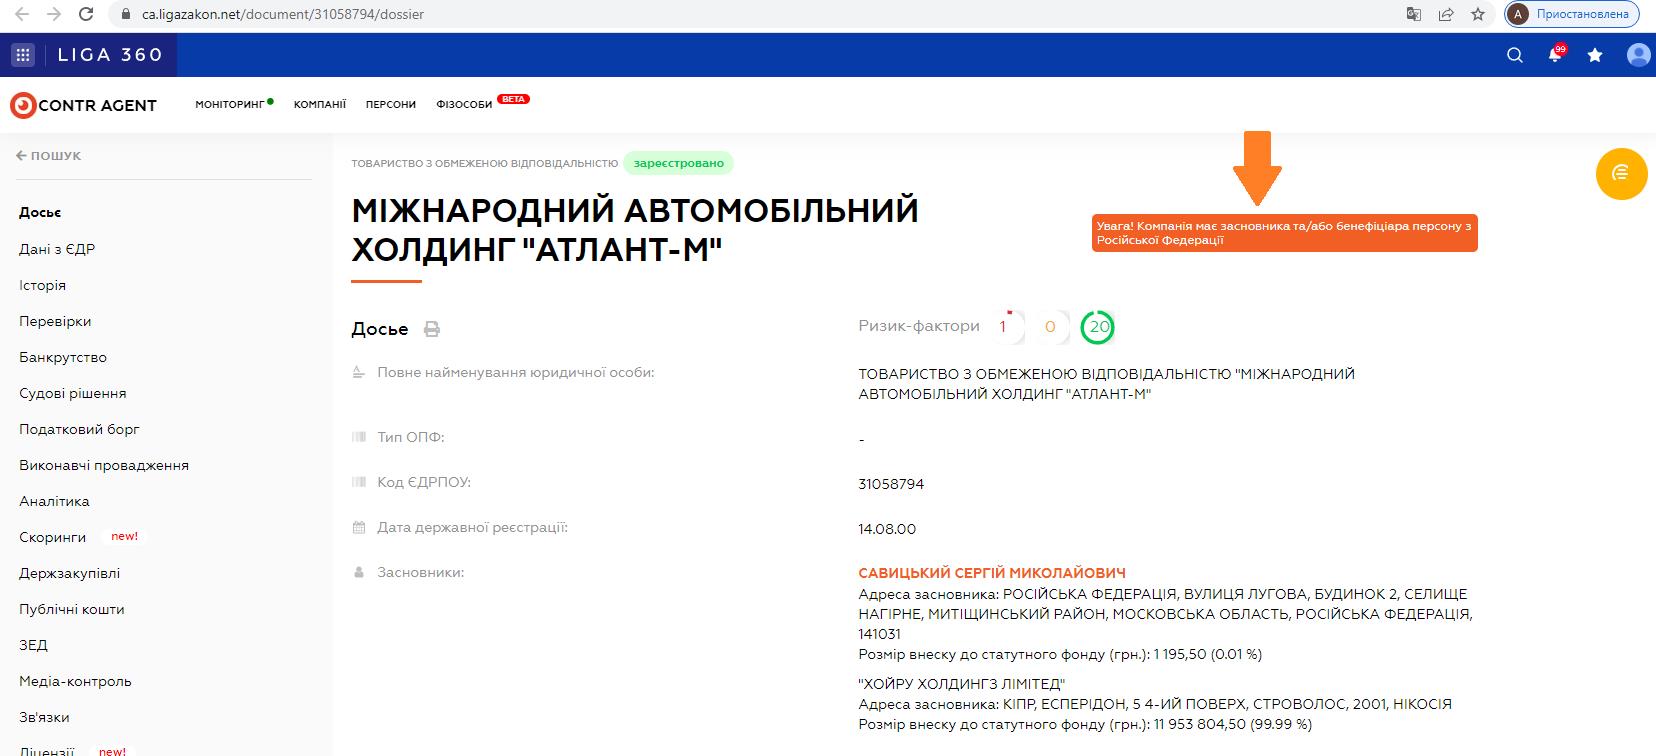Click the browser address bar URL

[x=282, y=15]
